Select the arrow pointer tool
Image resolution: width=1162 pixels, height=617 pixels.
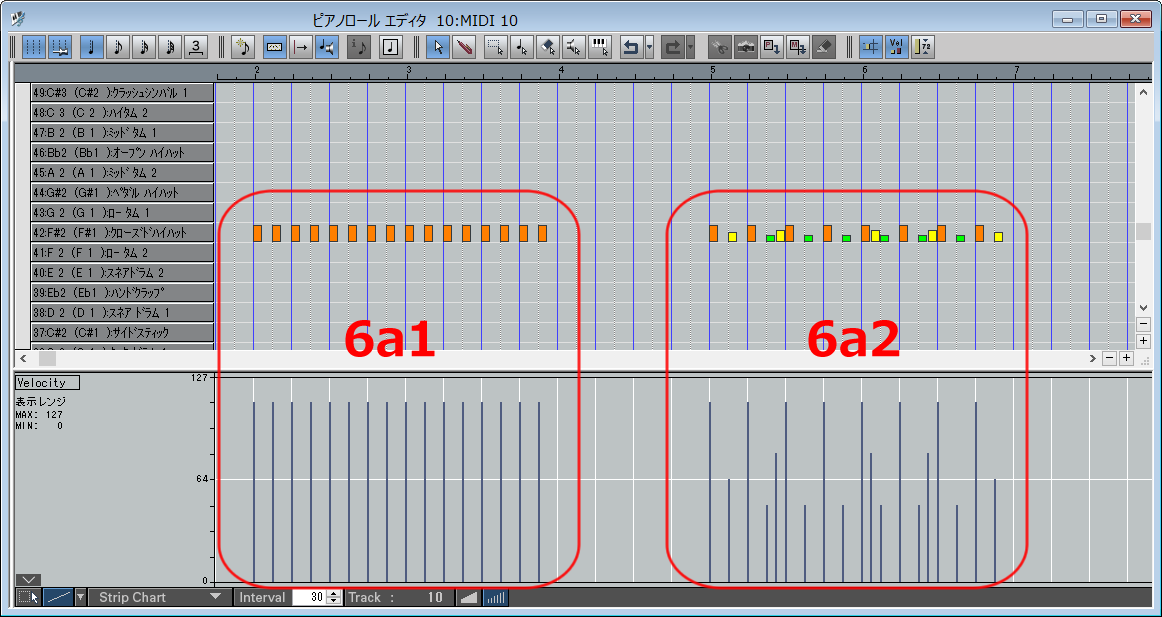(437, 47)
